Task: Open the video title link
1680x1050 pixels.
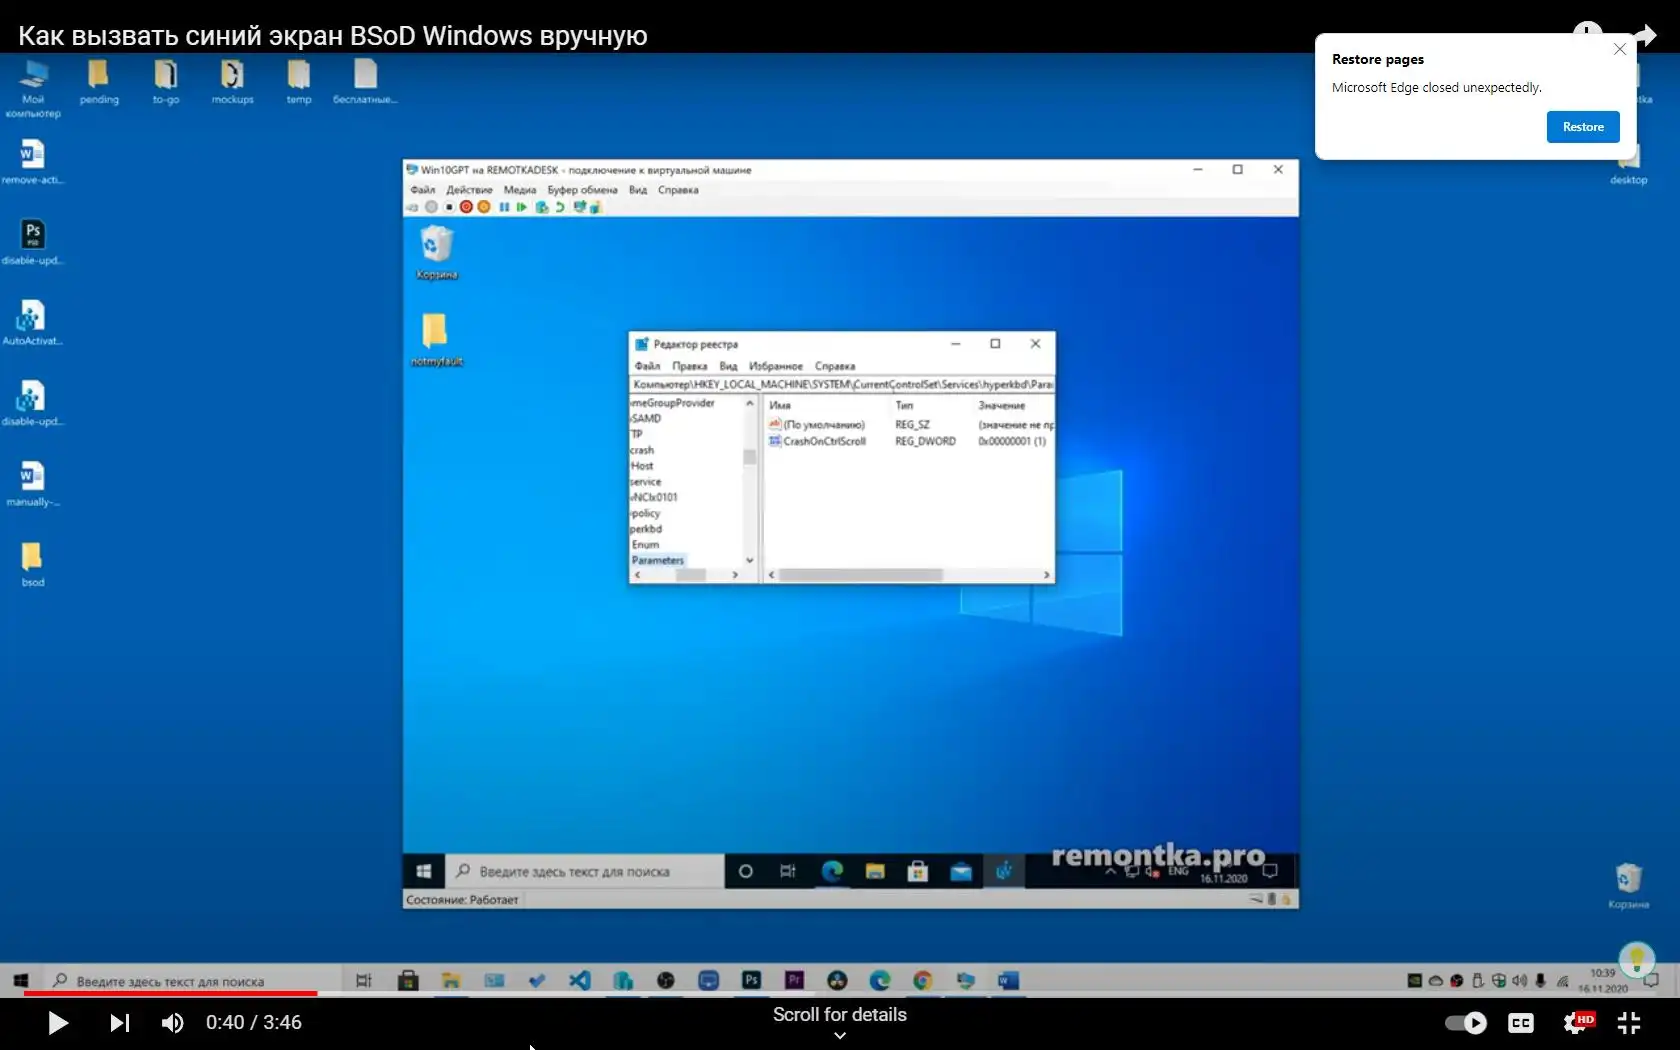Action: pyautogui.click(x=333, y=36)
